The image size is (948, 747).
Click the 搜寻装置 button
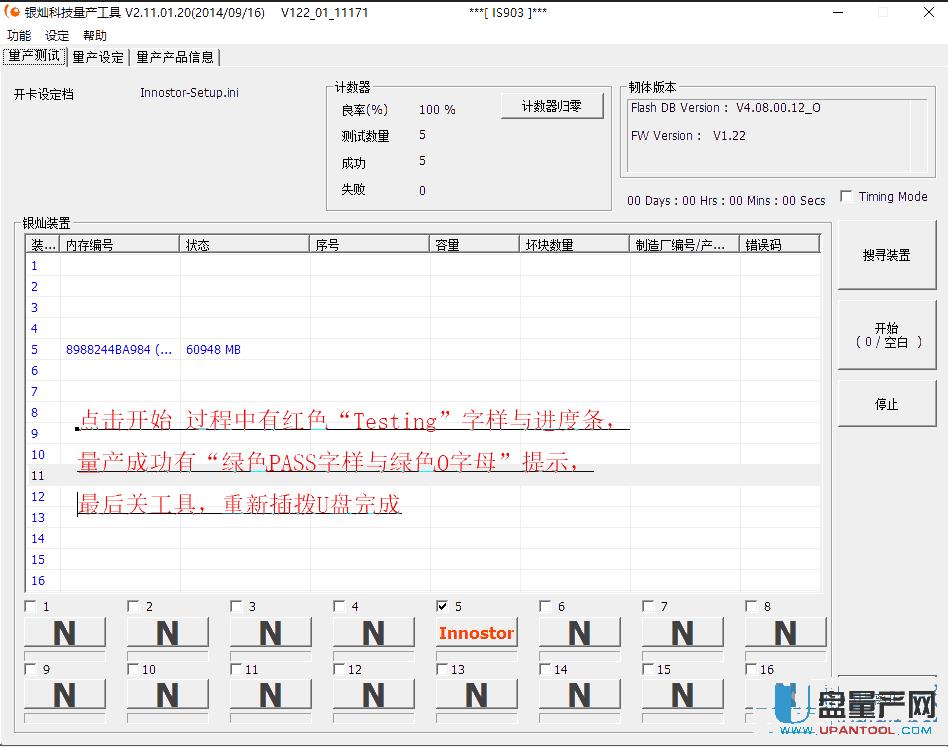click(x=886, y=255)
